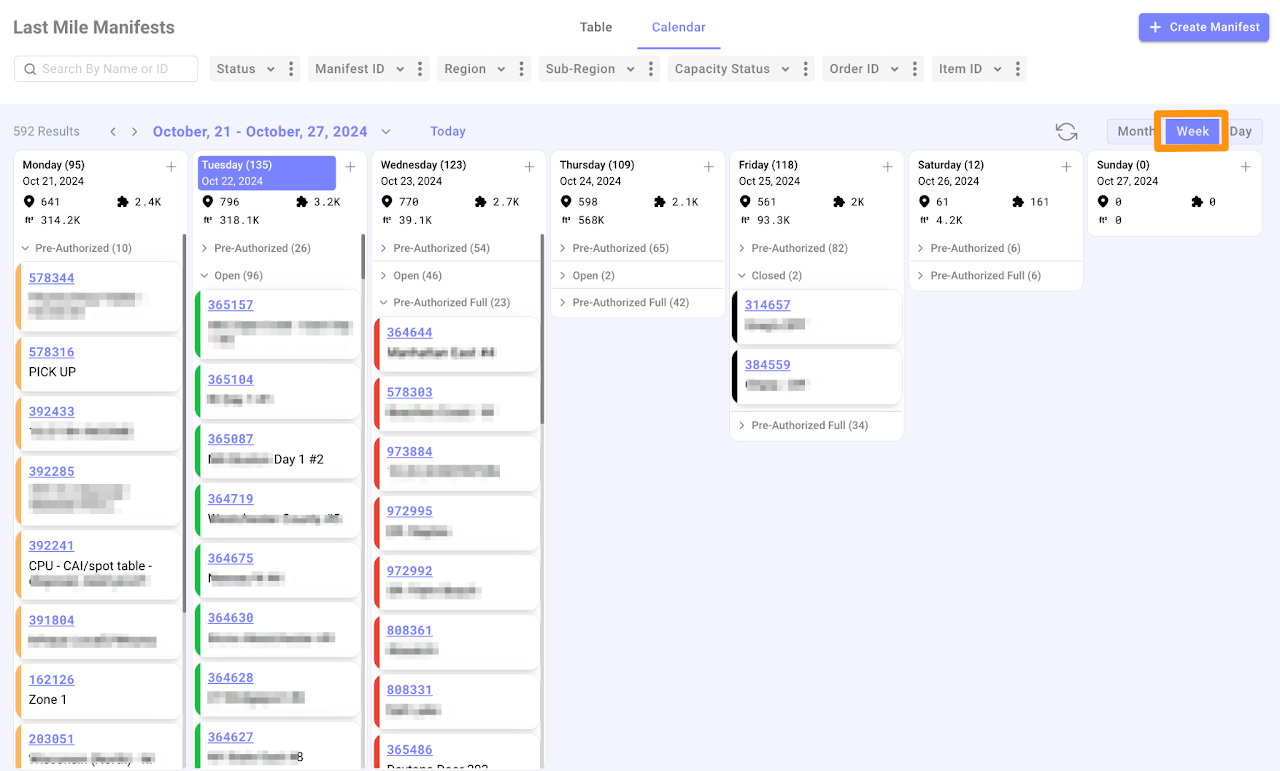Add manifest with plus on Saturday column
Image resolution: width=1280 pixels, height=771 pixels.
click(x=1066, y=167)
